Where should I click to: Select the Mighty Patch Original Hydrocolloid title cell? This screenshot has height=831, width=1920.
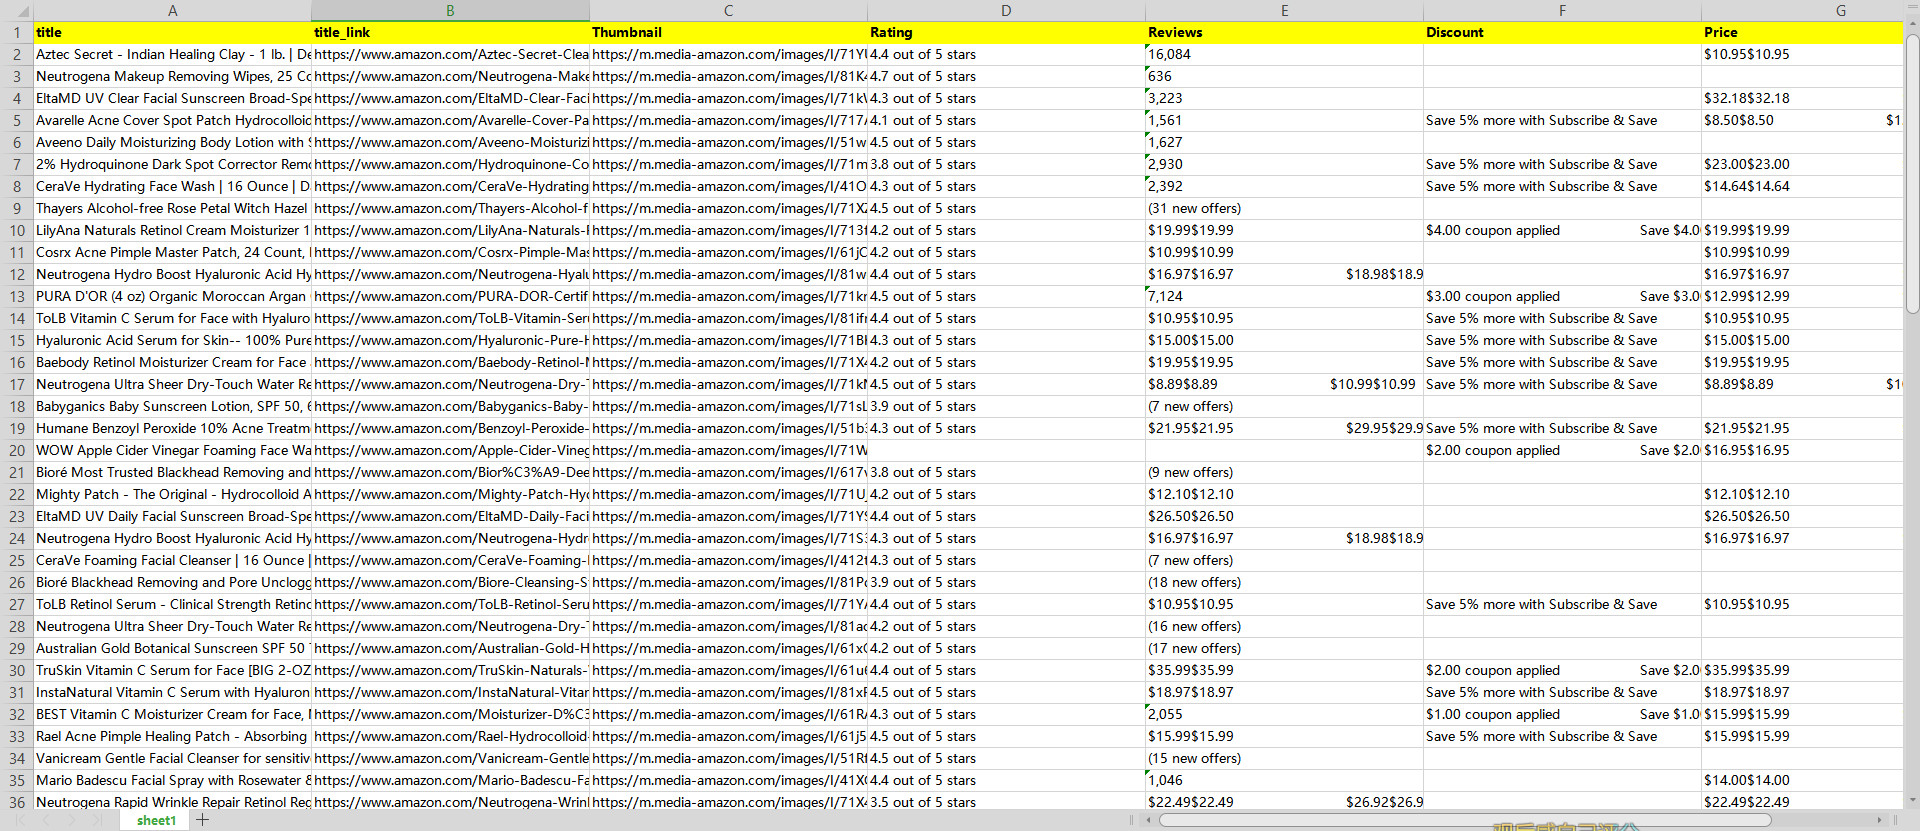coord(172,494)
